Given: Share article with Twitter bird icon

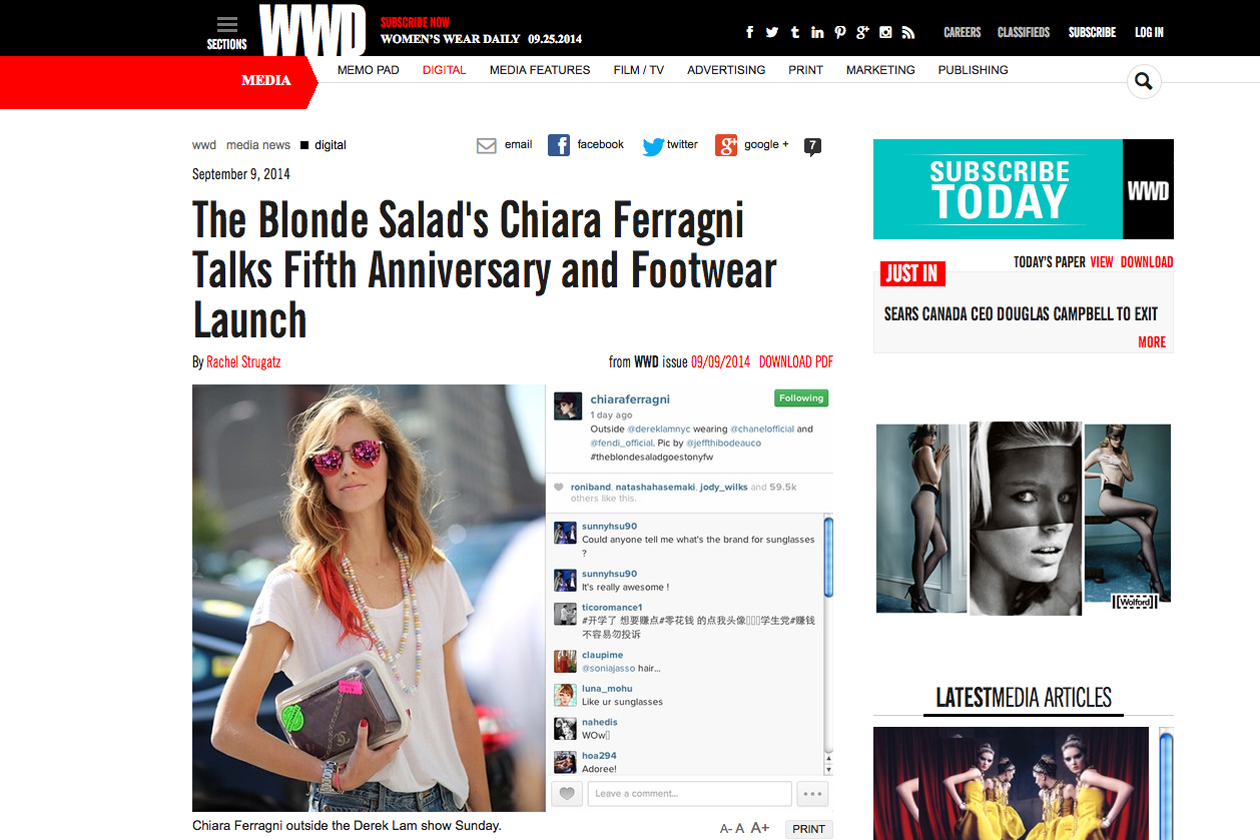Looking at the screenshot, I should (653, 146).
